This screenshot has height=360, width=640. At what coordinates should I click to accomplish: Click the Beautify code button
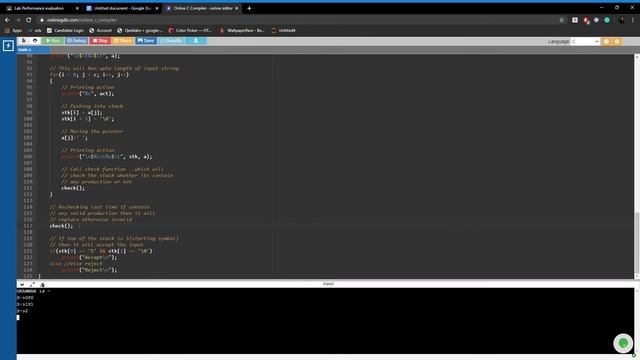click(171, 41)
